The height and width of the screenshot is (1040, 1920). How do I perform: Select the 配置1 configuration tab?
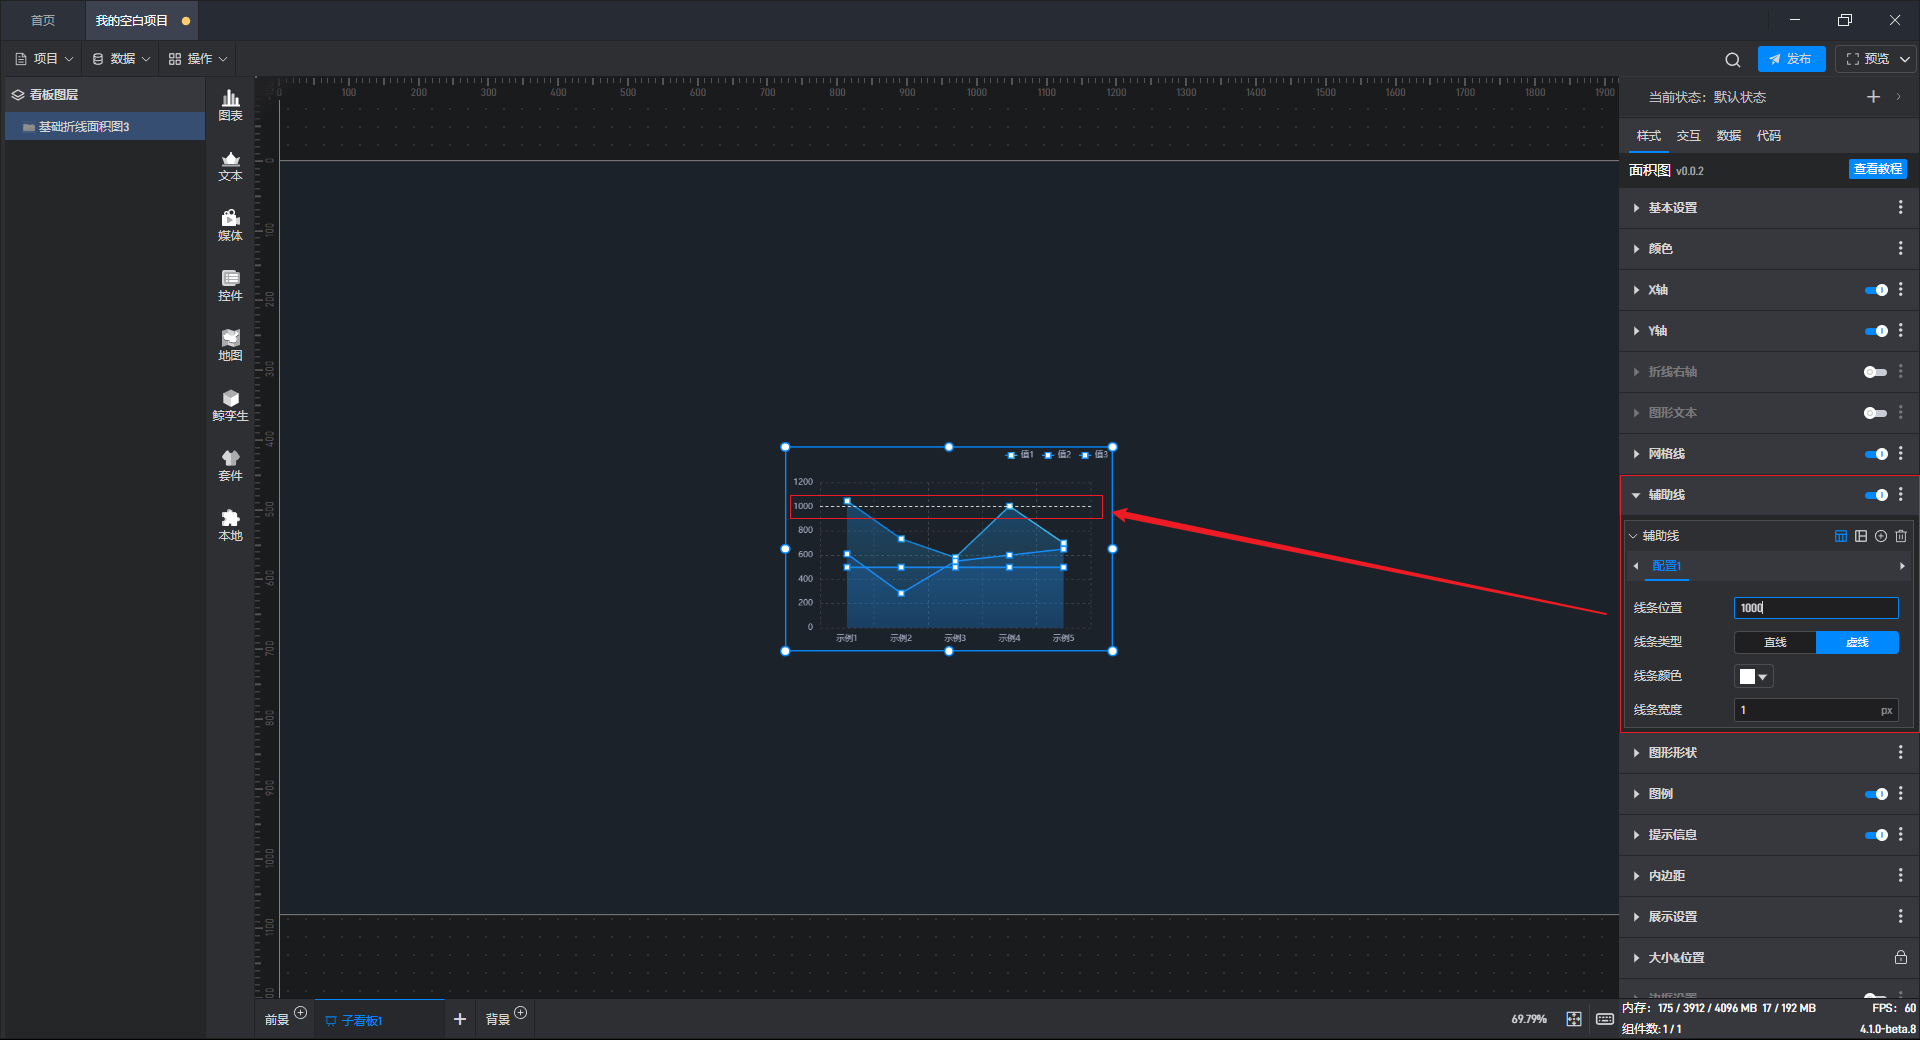click(x=1666, y=566)
